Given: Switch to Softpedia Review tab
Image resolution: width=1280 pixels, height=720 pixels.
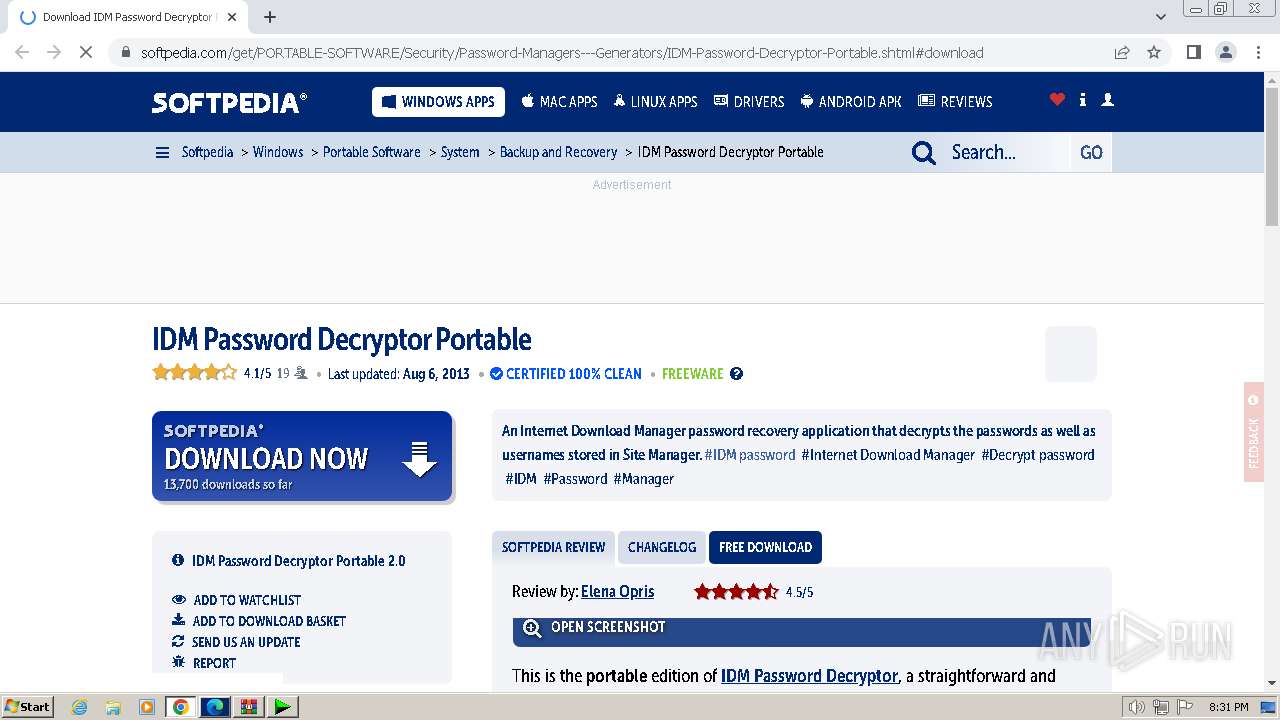Looking at the screenshot, I should (554, 547).
